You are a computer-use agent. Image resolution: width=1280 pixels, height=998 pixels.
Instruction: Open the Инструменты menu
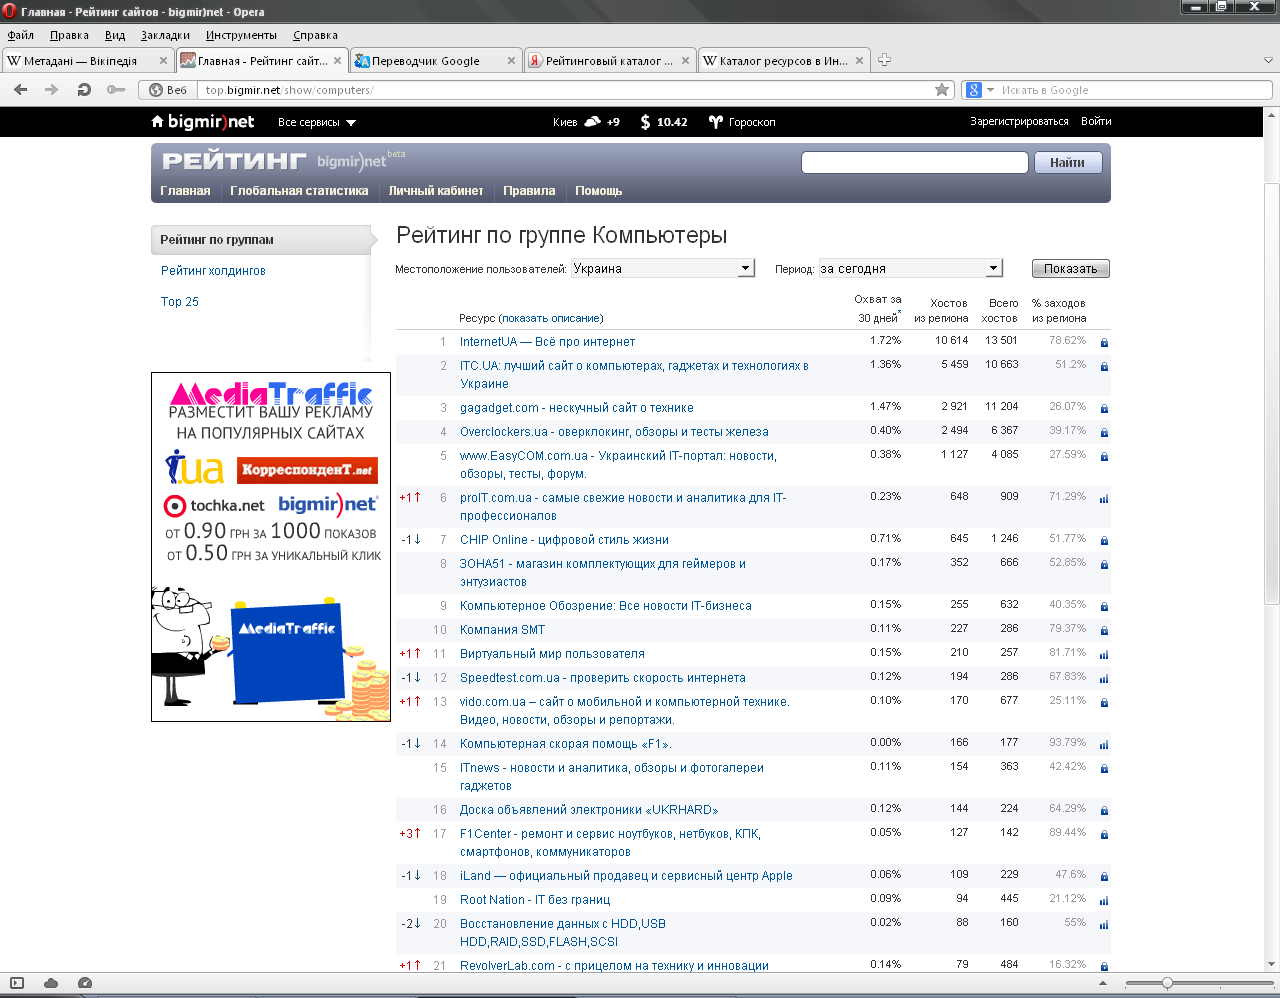(x=241, y=35)
